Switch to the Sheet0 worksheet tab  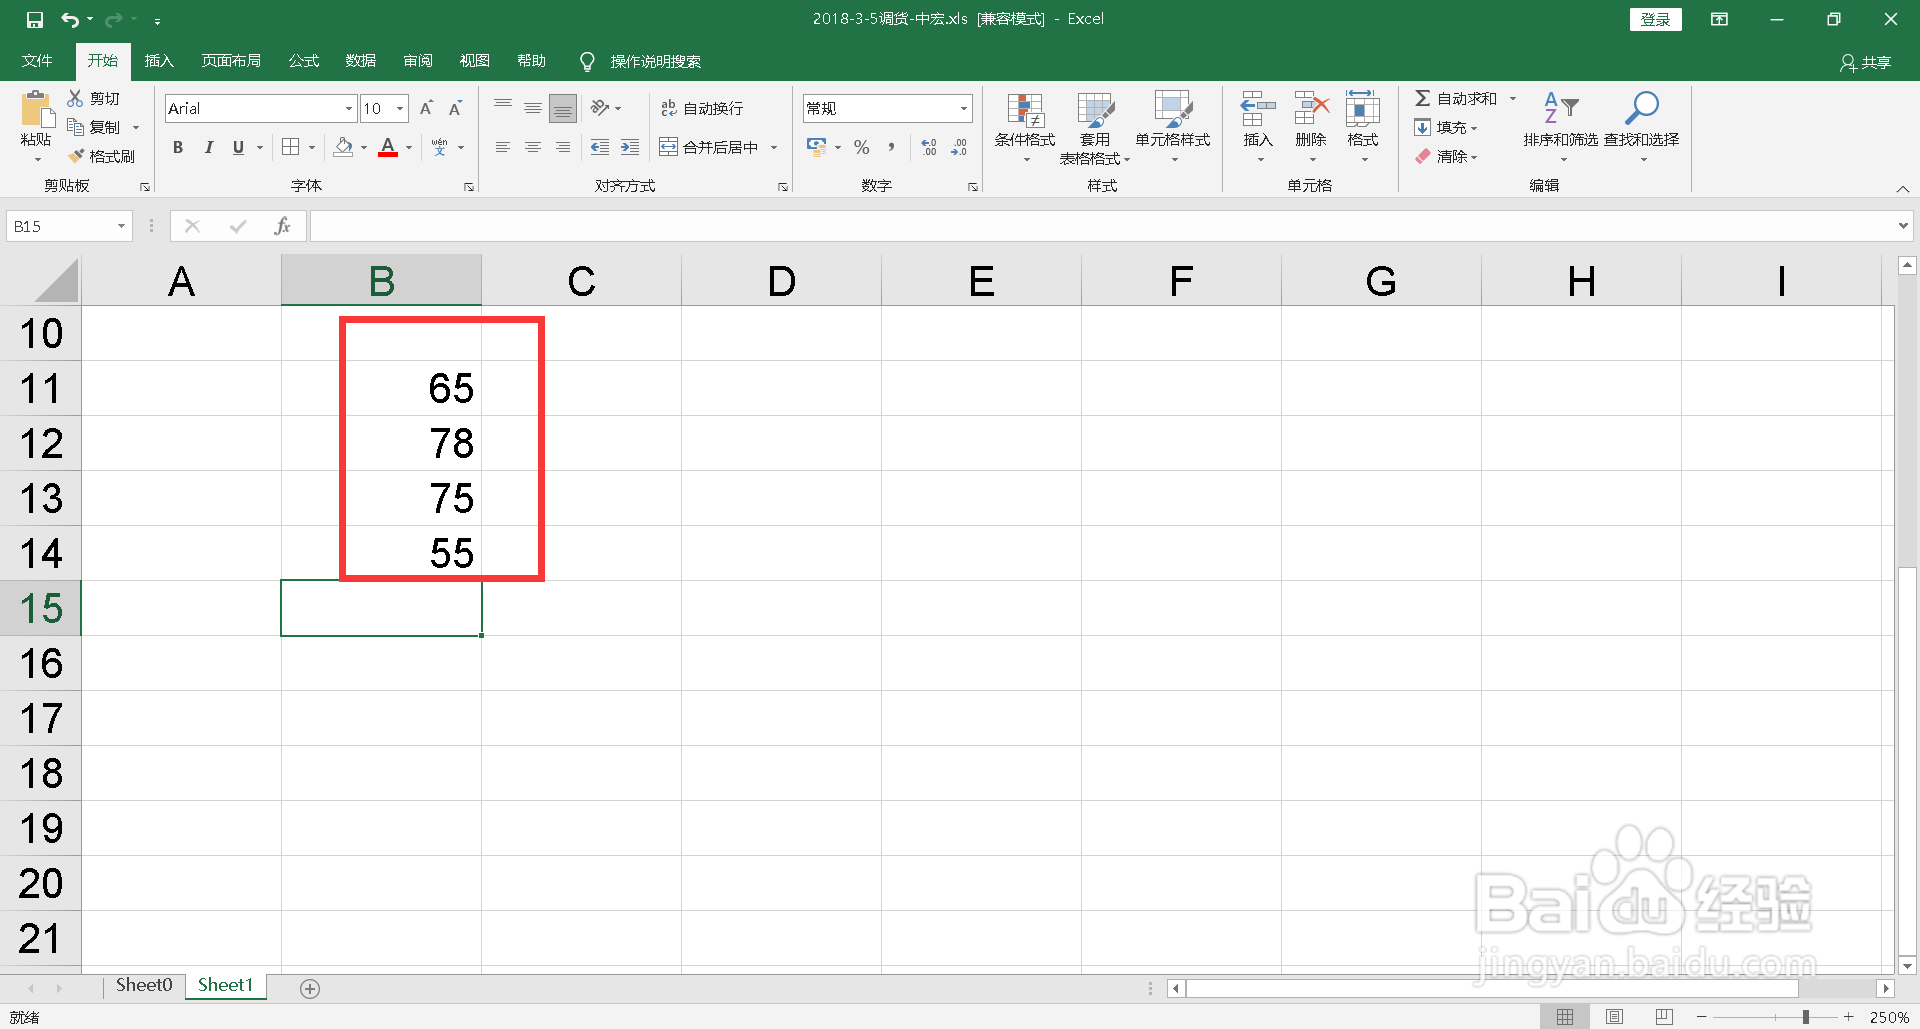pos(144,986)
